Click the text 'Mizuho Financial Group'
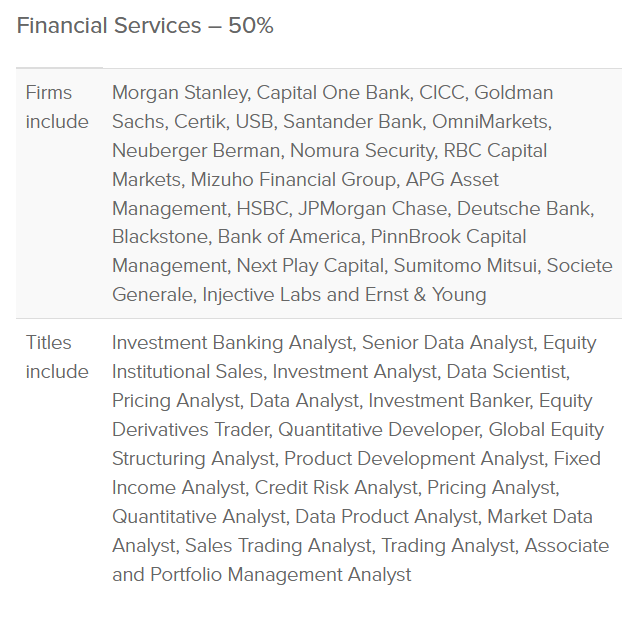636x624 pixels. [293, 179]
